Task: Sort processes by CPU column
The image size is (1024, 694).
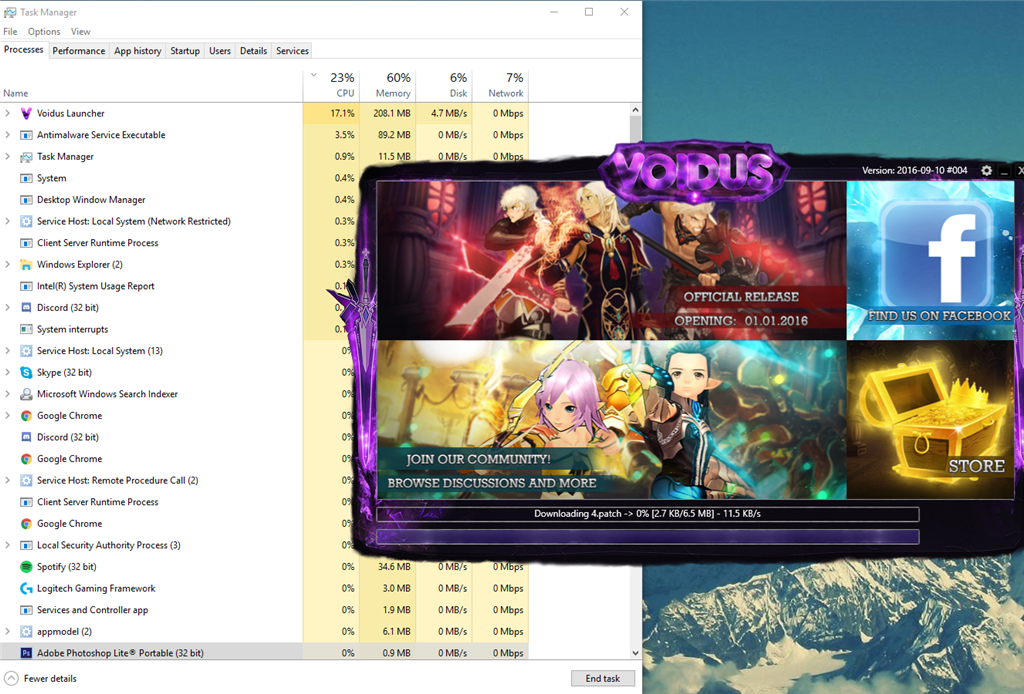Action: (331, 86)
